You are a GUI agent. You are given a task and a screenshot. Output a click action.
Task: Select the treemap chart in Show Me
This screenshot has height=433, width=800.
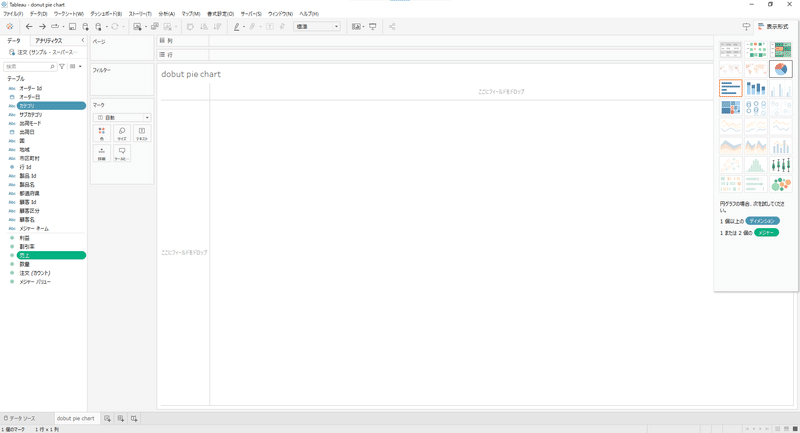[731, 107]
